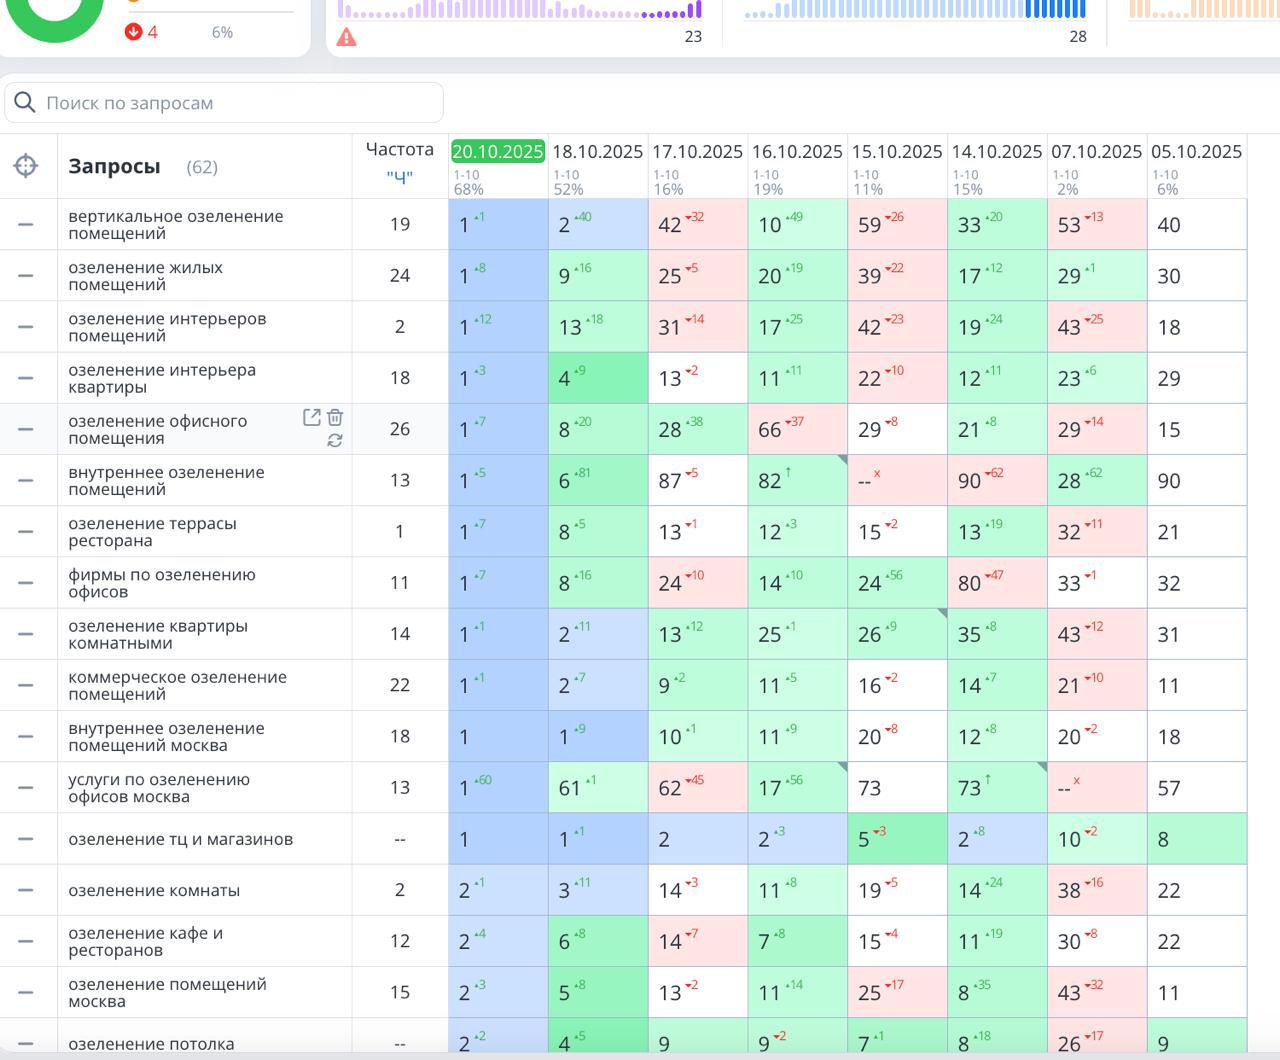This screenshot has width=1280, height=1060.
Task: Click the 68% visibility value under 20.10.2025
Action: (x=468, y=189)
